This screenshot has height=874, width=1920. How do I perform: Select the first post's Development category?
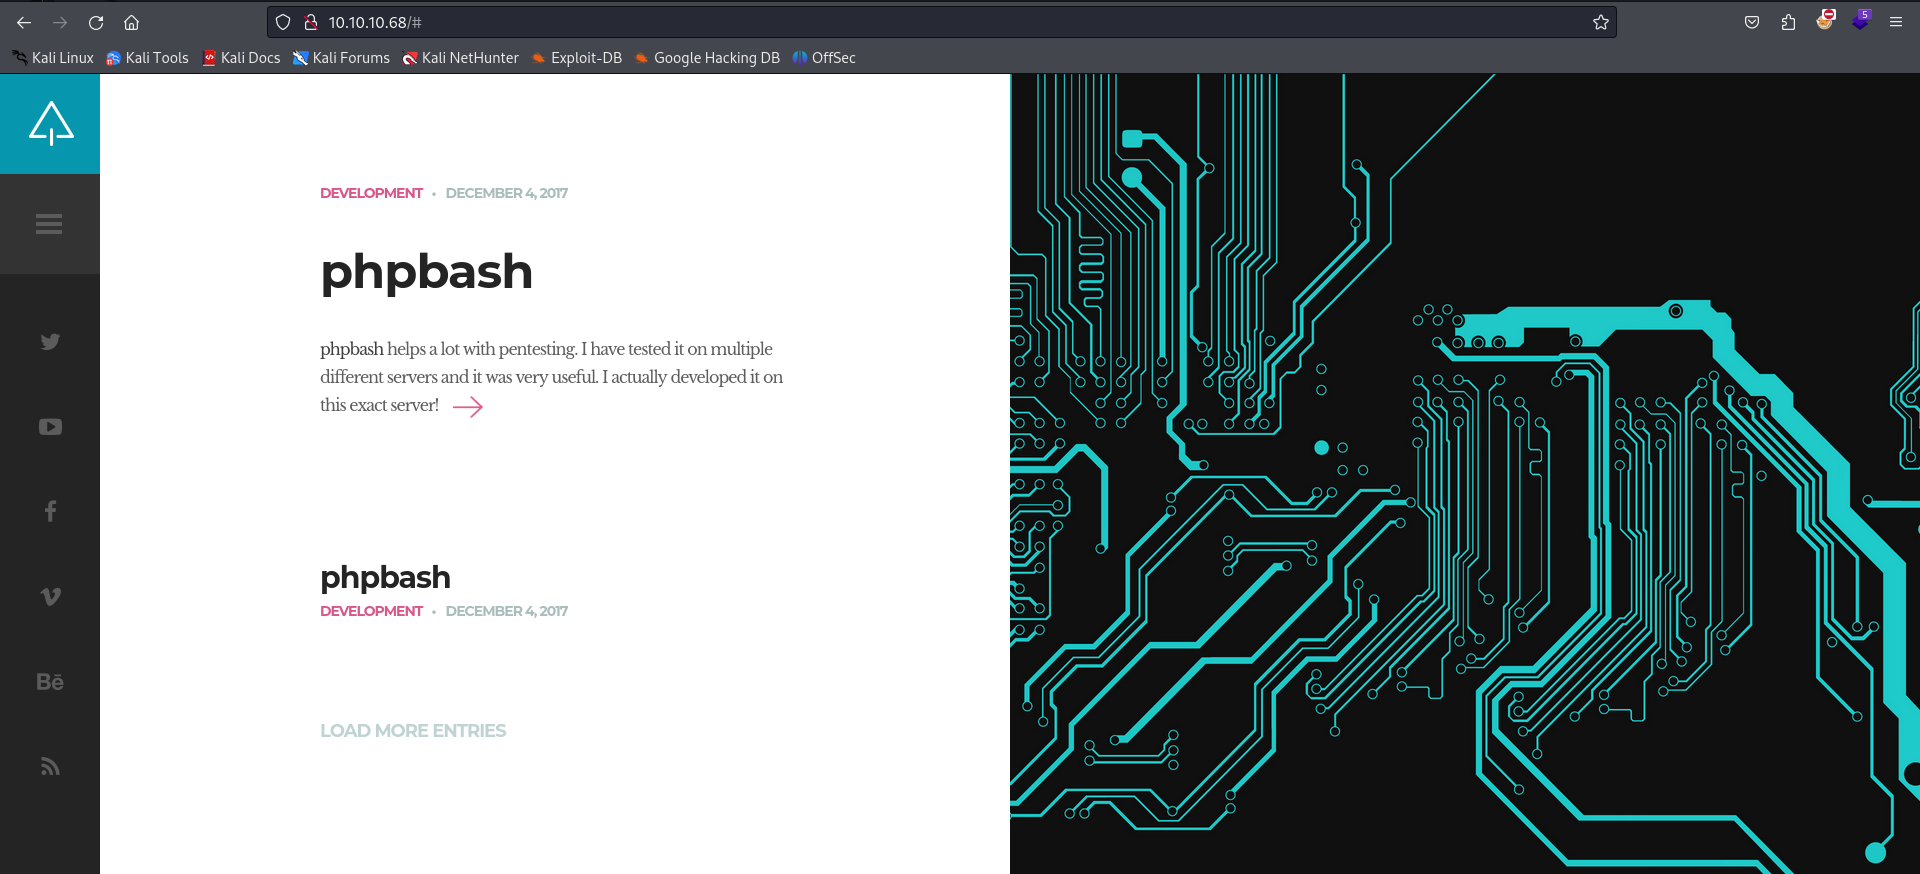[x=371, y=193]
